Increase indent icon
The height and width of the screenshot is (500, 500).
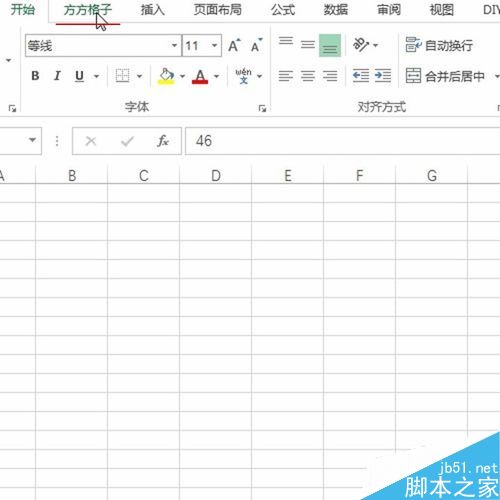(383, 76)
